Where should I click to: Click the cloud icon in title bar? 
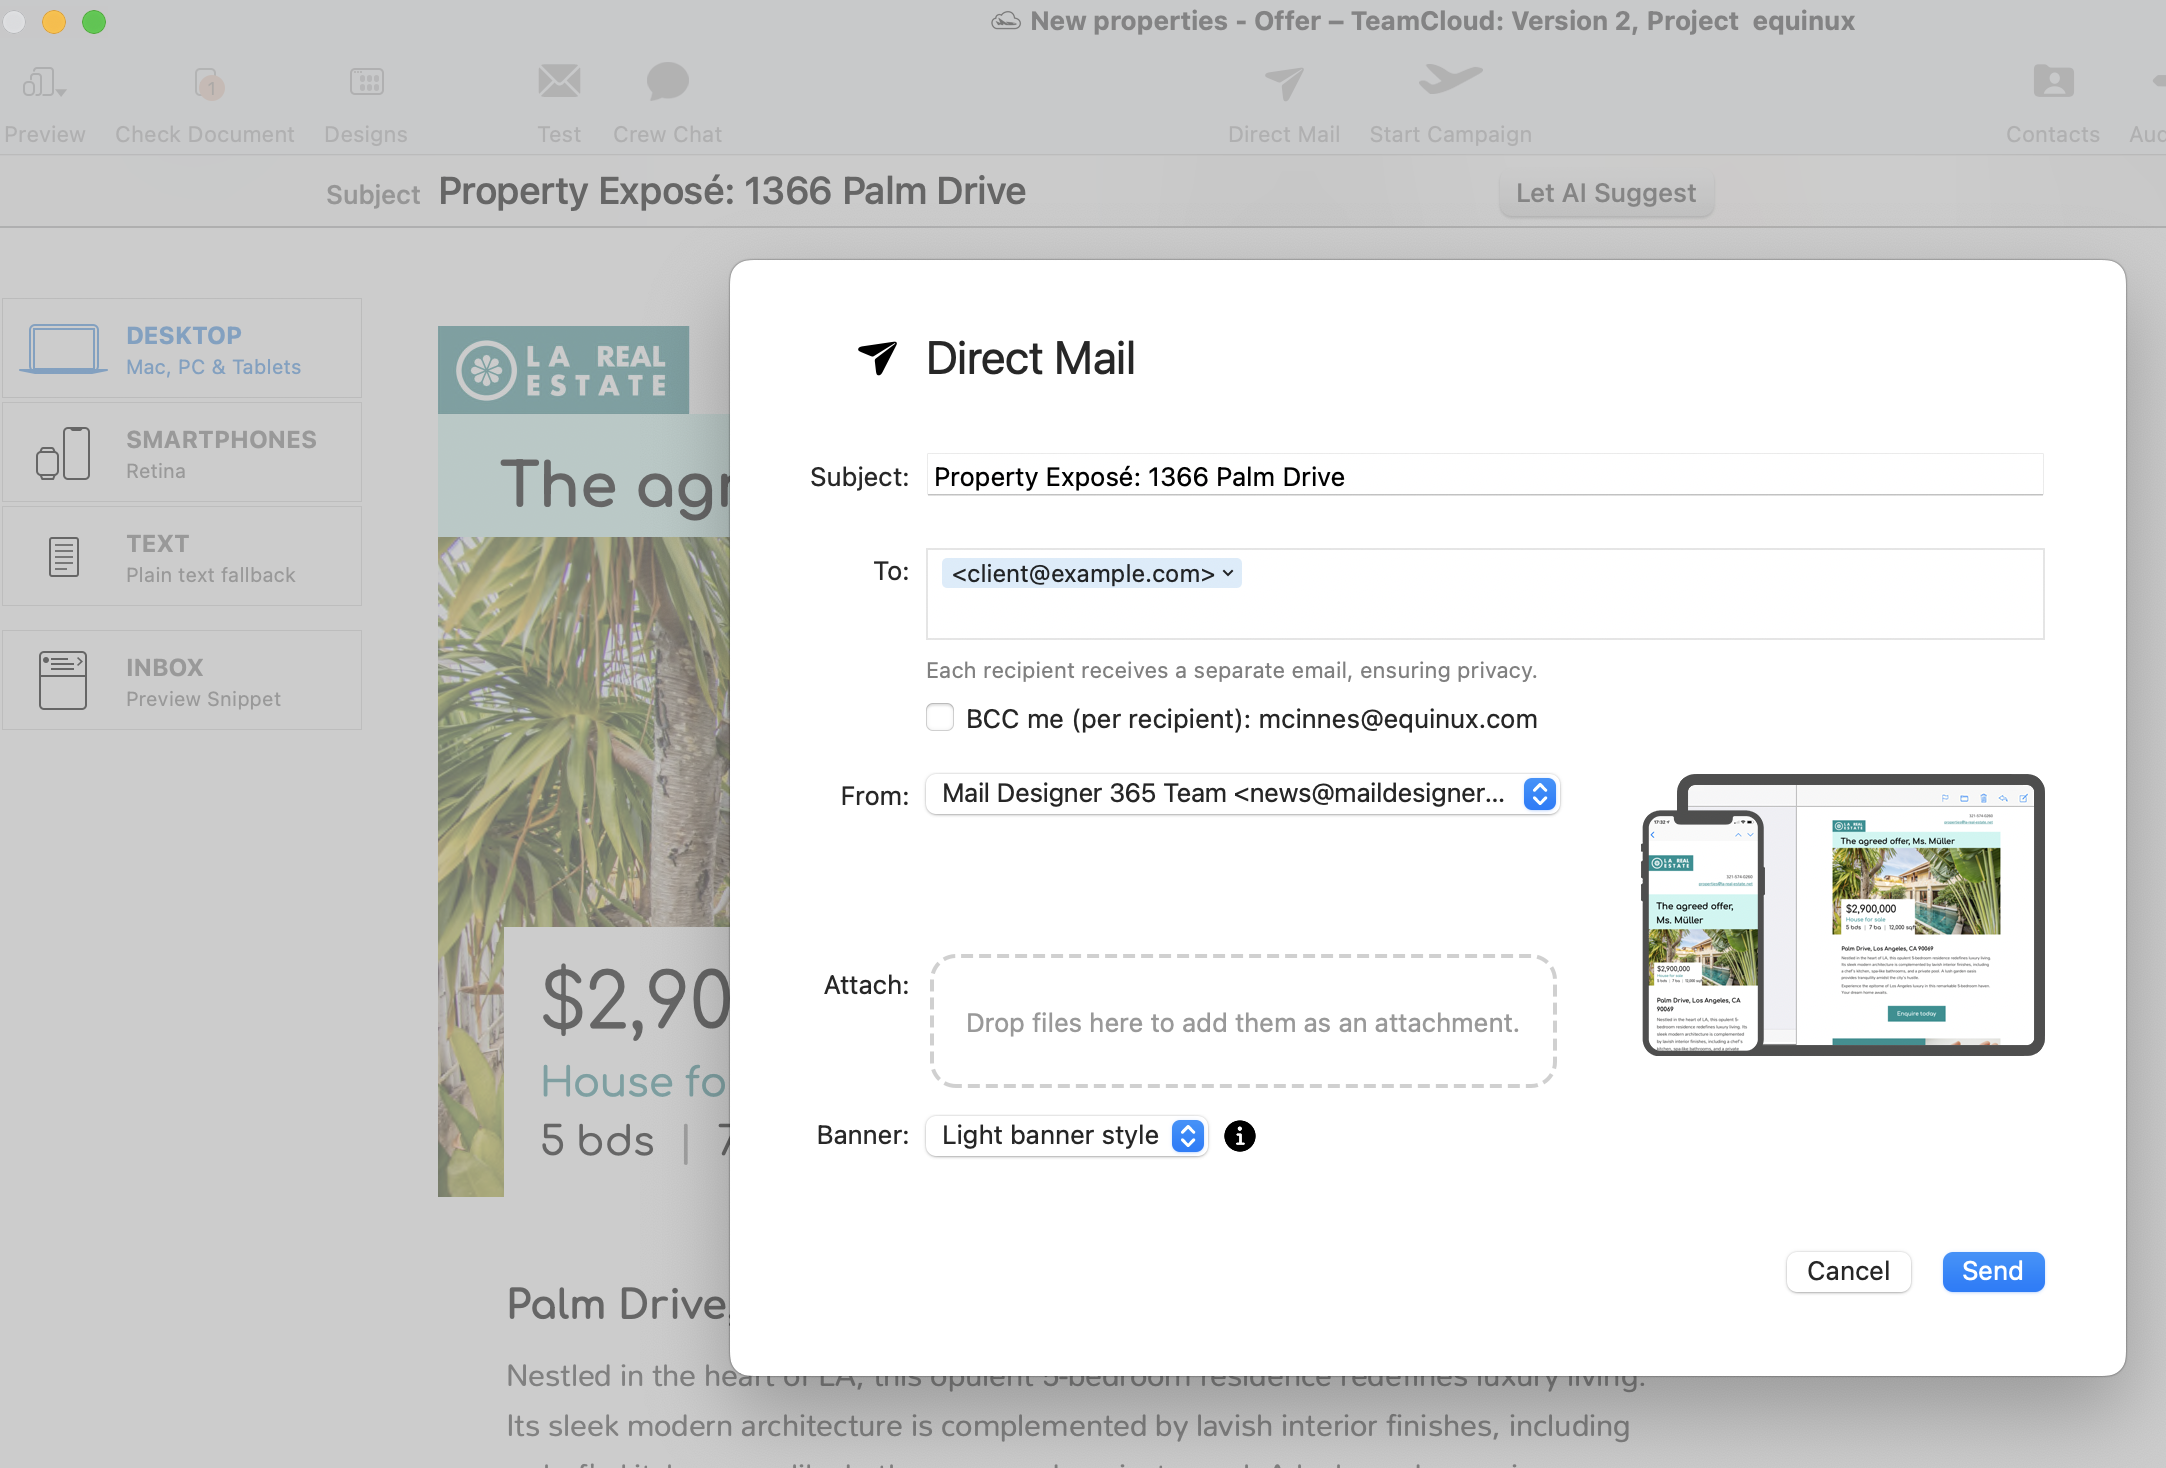point(1006,21)
